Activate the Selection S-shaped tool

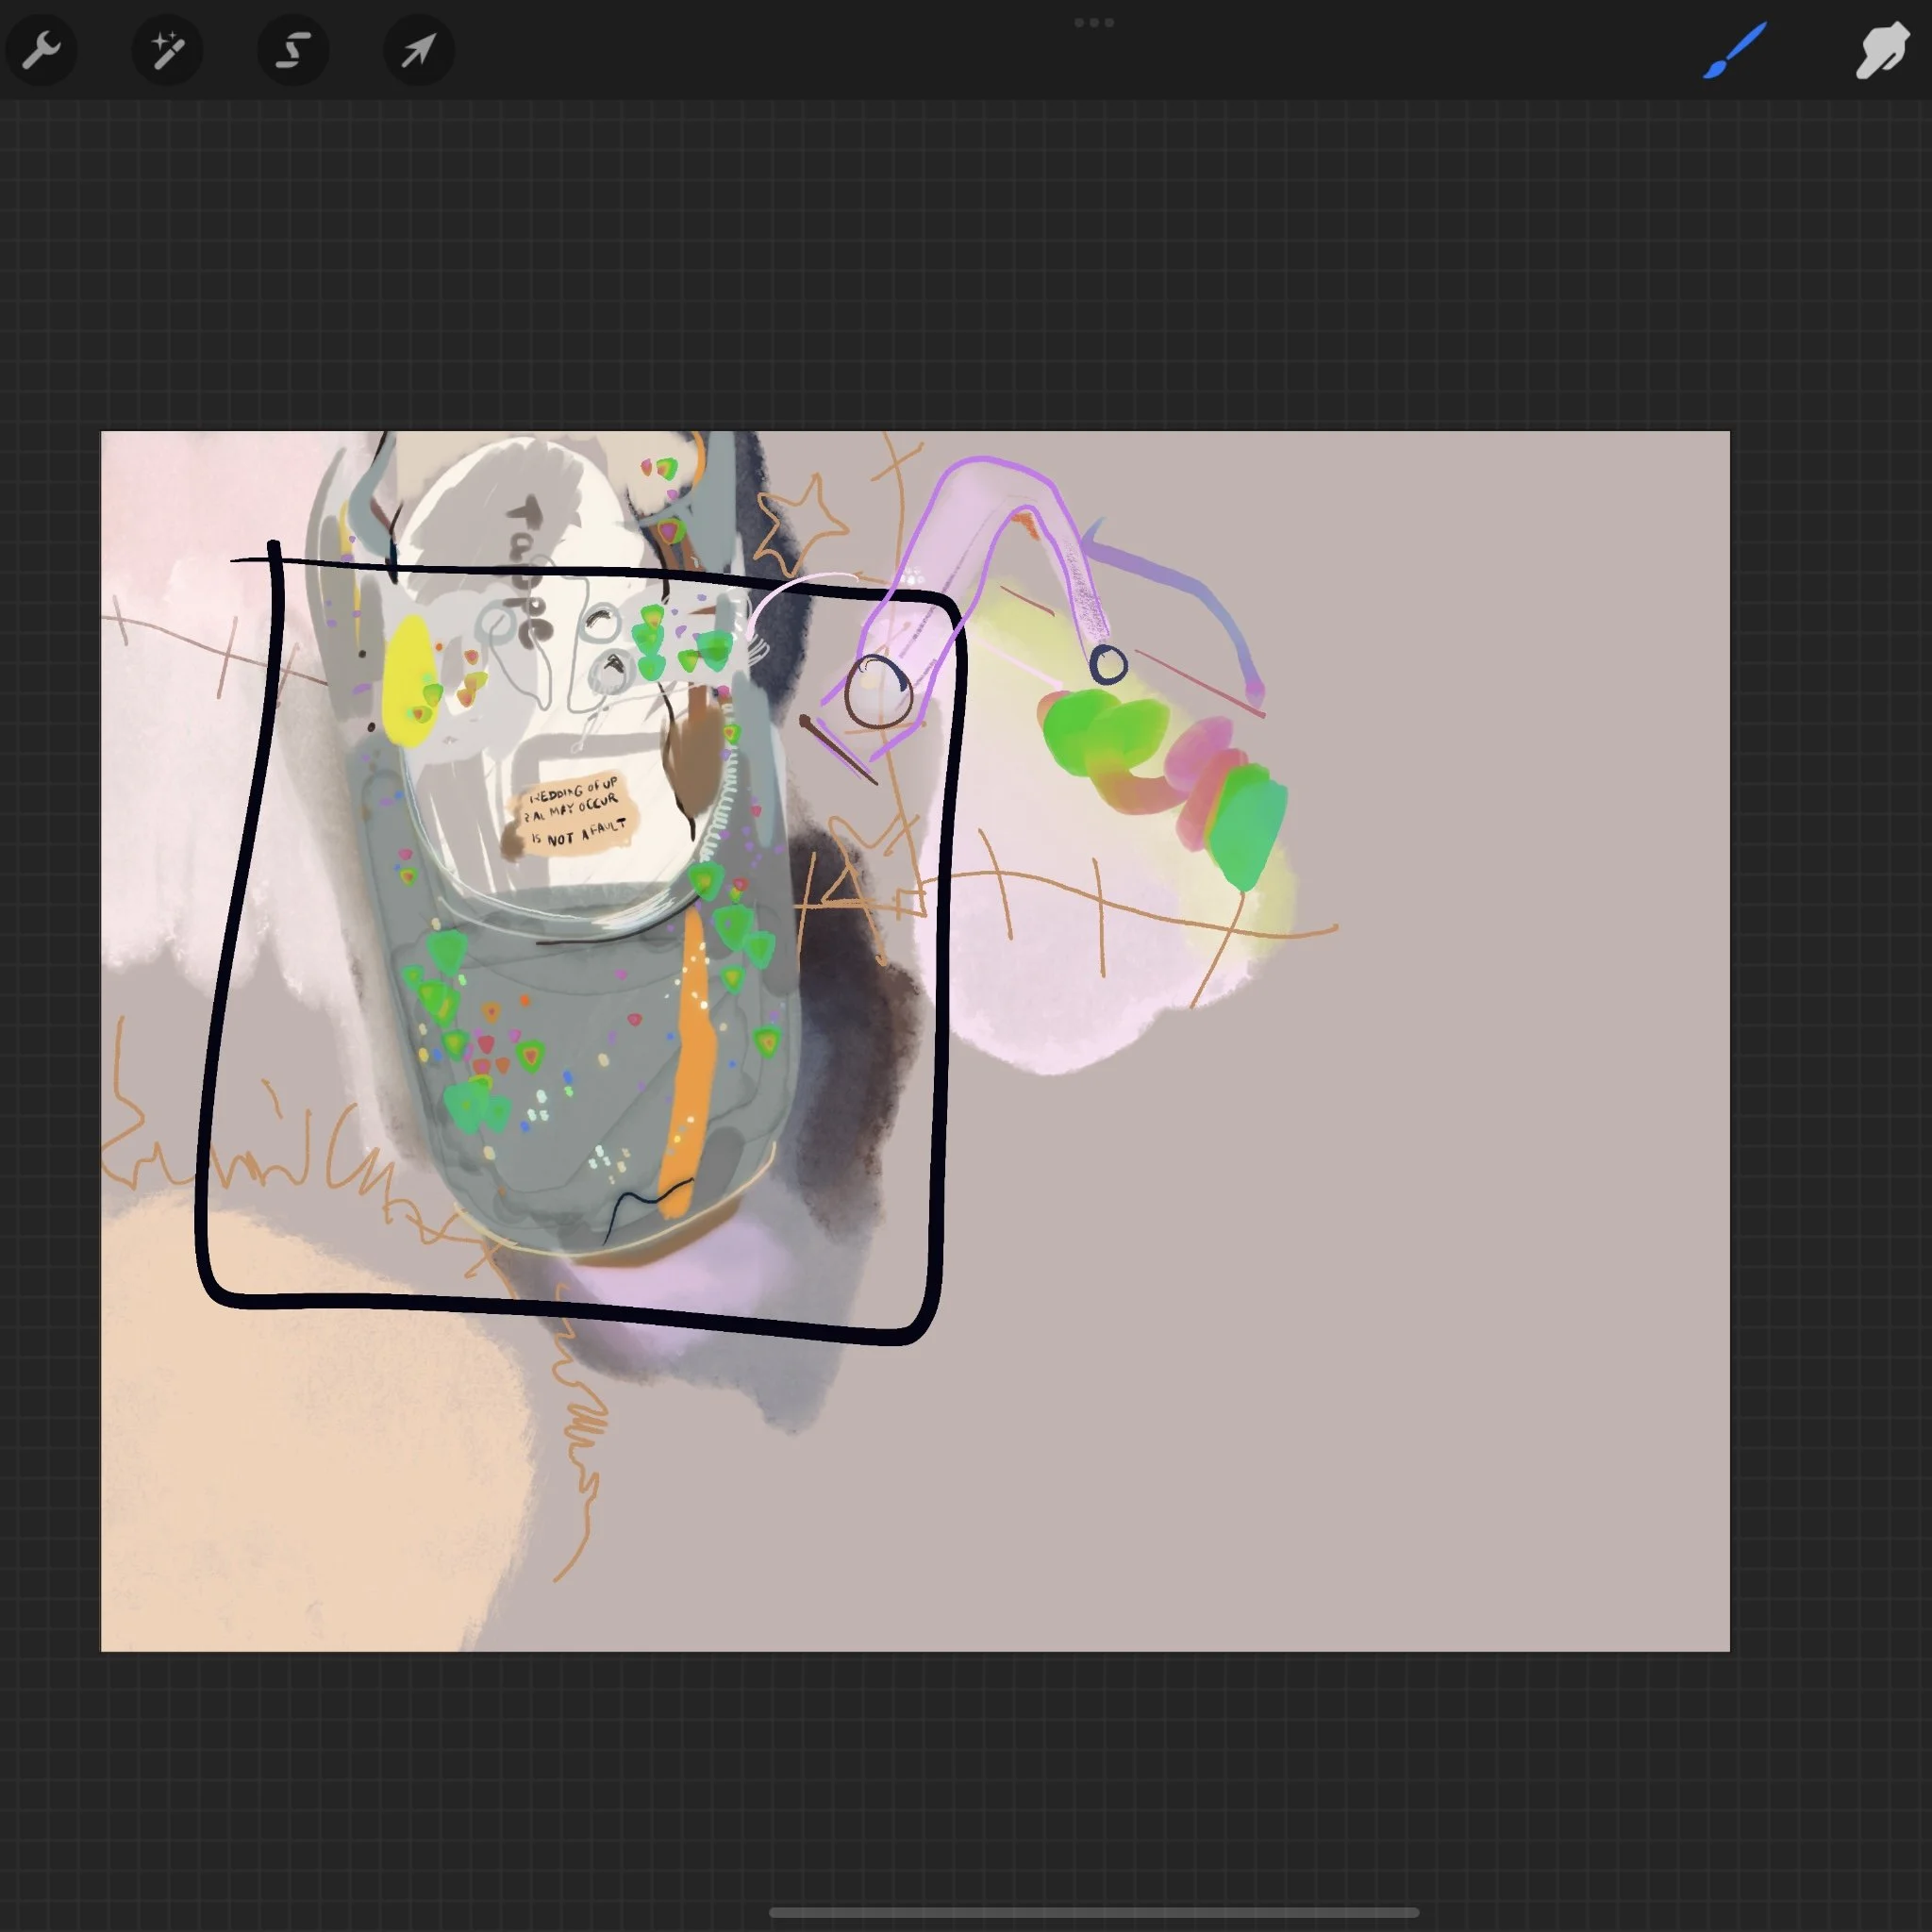[293, 50]
